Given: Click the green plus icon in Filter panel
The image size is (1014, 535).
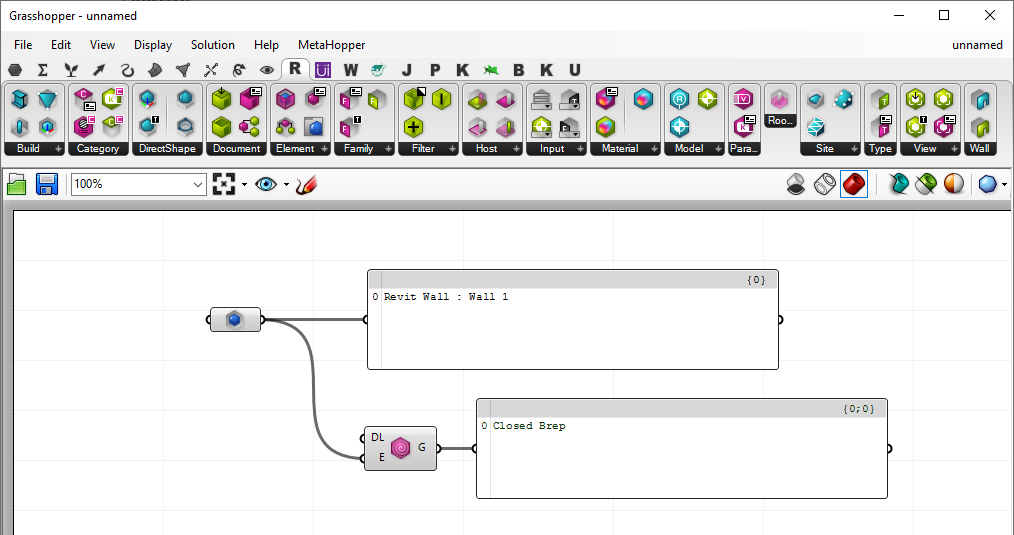Looking at the screenshot, I should point(414,126).
